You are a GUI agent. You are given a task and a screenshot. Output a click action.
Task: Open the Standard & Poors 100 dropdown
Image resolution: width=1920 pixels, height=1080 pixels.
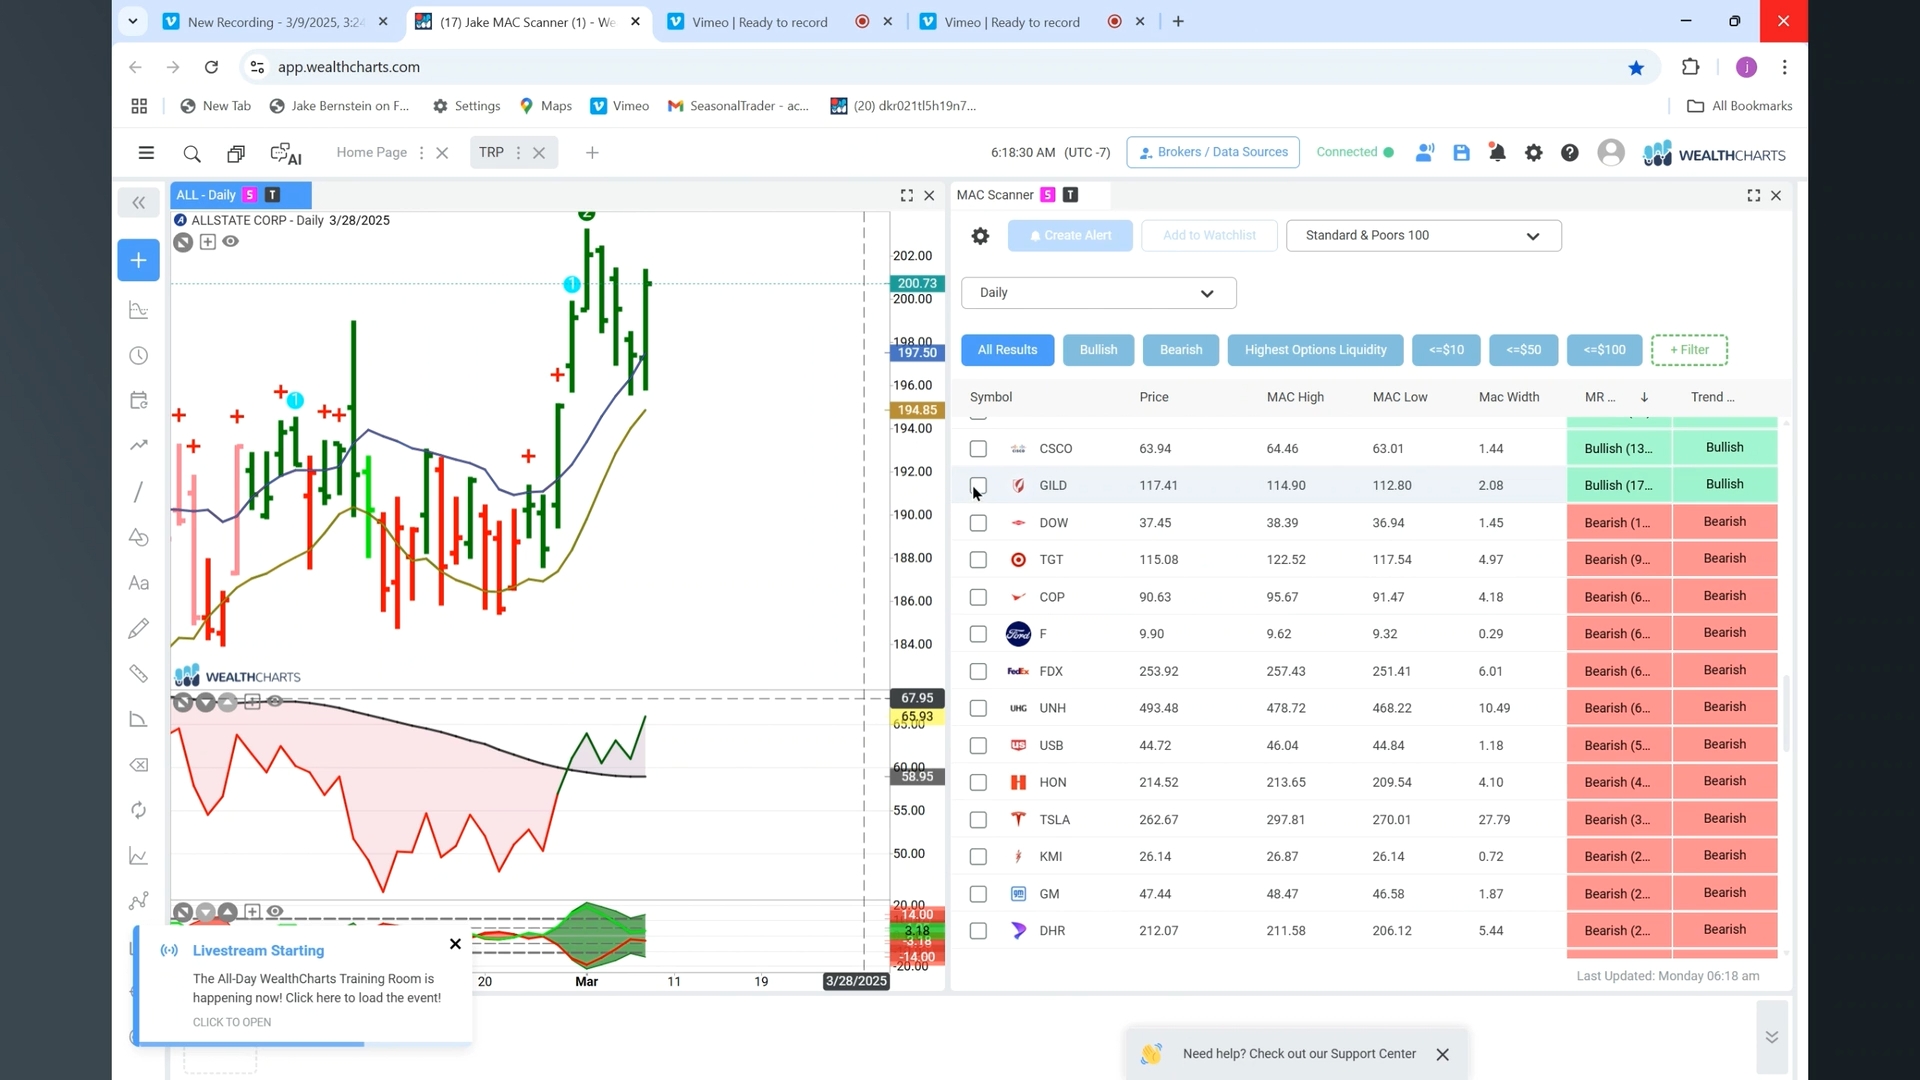pos(1423,236)
